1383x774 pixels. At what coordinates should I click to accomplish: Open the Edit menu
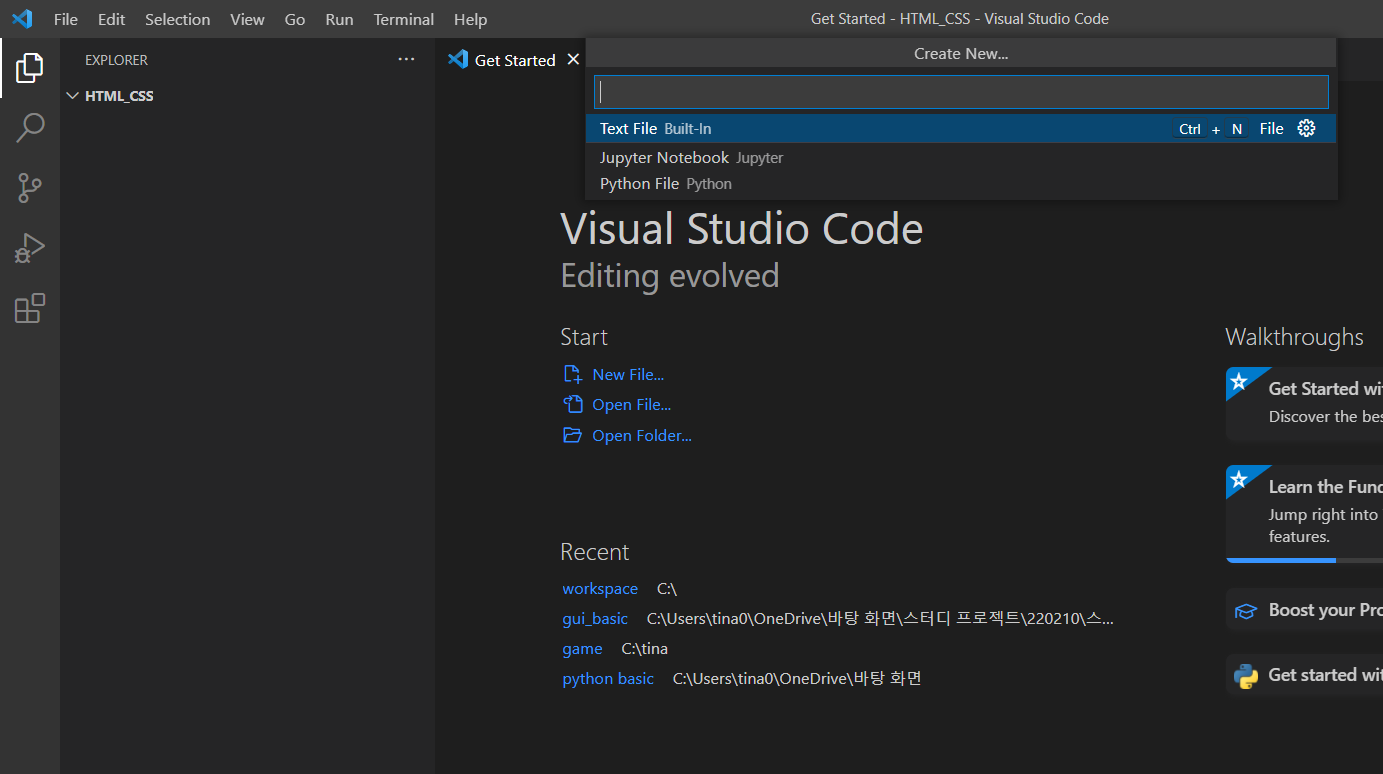click(x=112, y=19)
